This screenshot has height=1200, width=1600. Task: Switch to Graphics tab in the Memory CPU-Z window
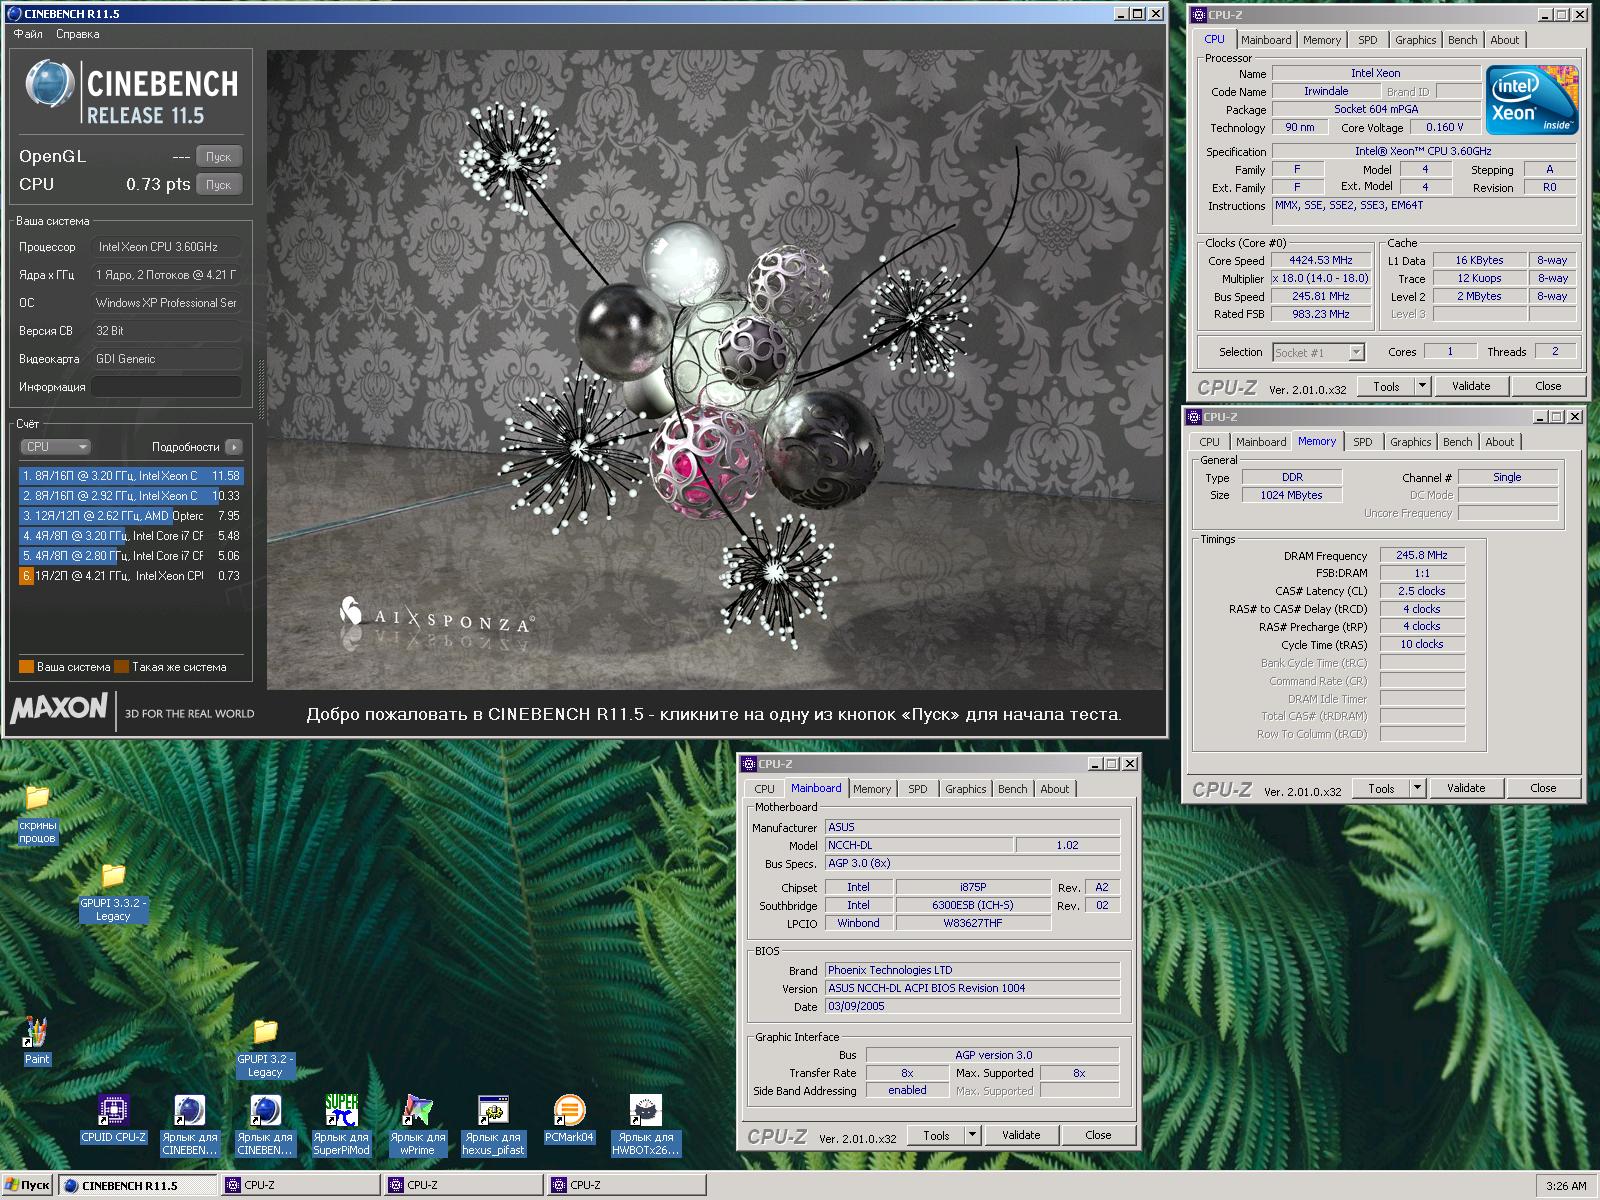point(1410,442)
